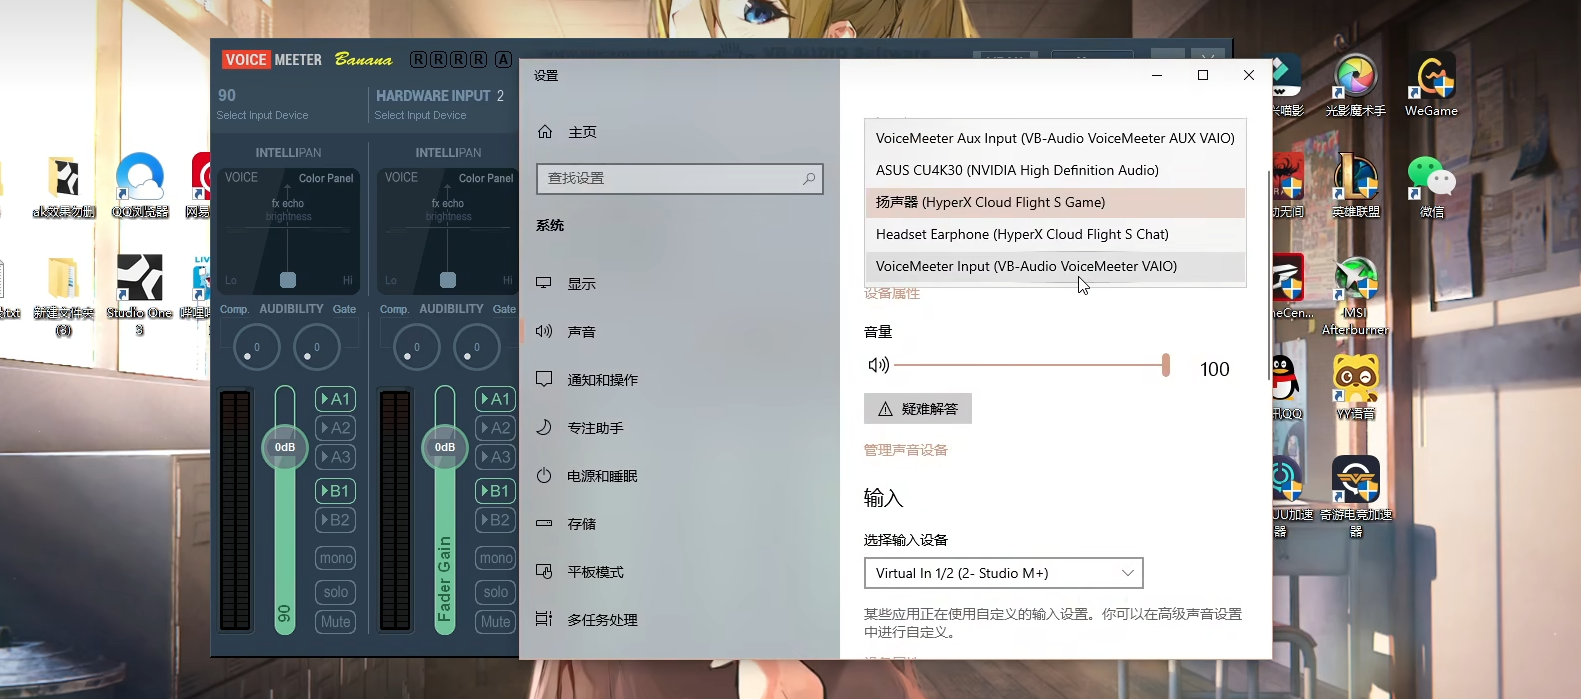Viewport: 1581px width, 699px height.
Task: Click the home icon next to 主页
Action: (545, 132)
